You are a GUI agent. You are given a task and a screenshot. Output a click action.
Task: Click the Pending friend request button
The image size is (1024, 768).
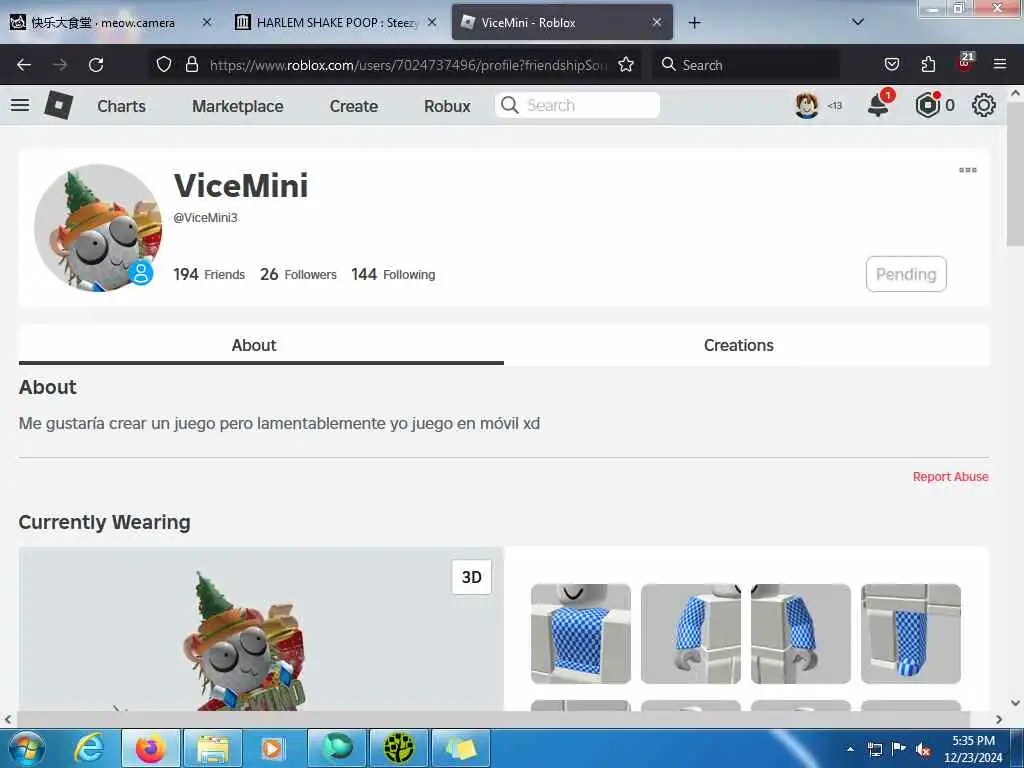(x=906, y=274)
